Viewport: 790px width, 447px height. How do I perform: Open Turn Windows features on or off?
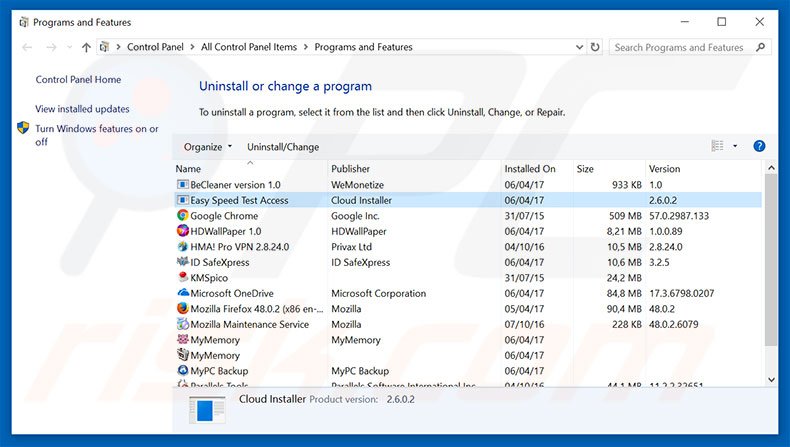[96, 135]
